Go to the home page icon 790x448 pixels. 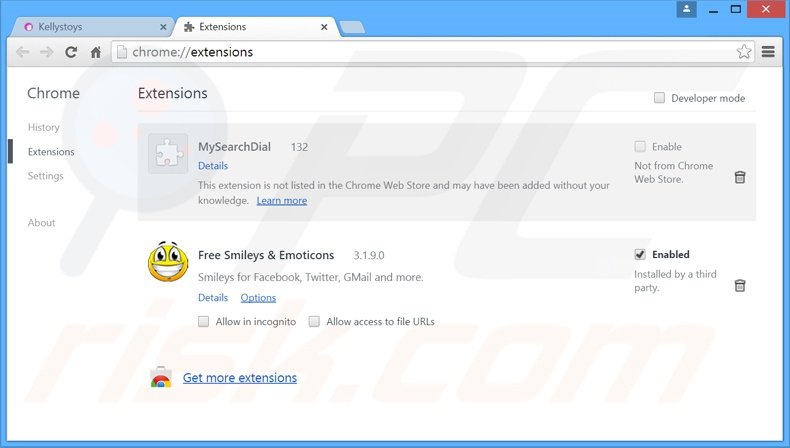[x=96, y=52]
